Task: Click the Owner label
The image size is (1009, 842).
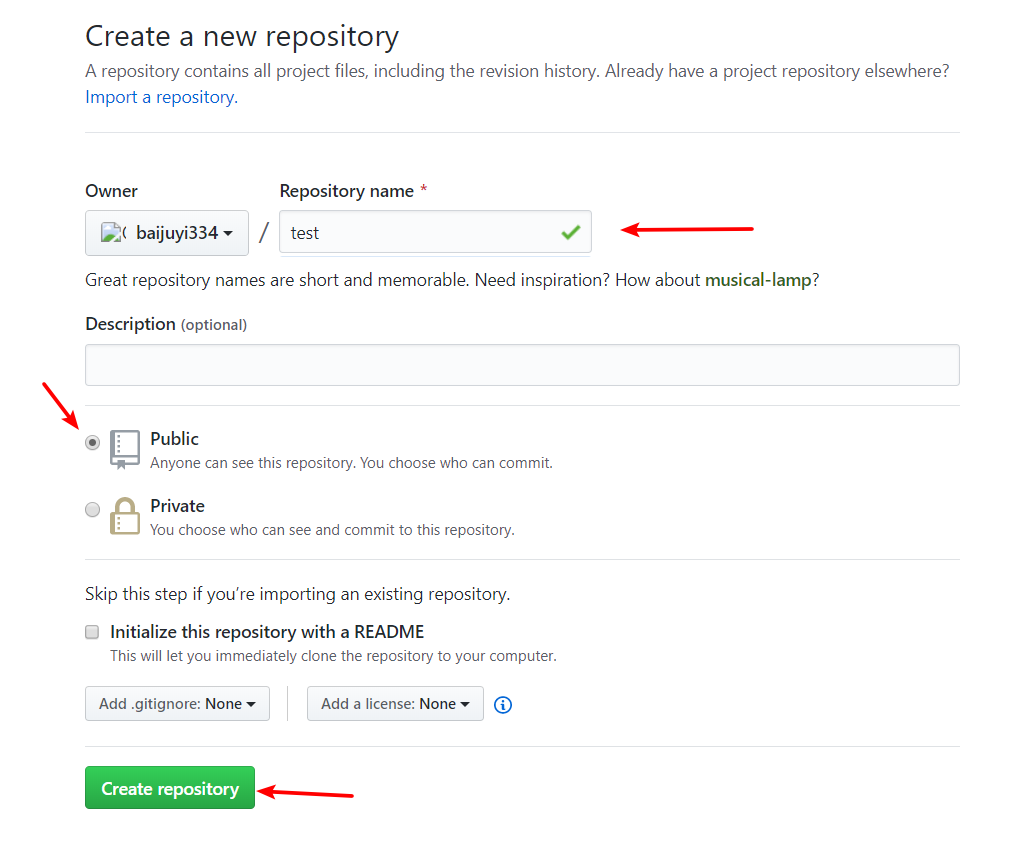Action: (111, 191)
